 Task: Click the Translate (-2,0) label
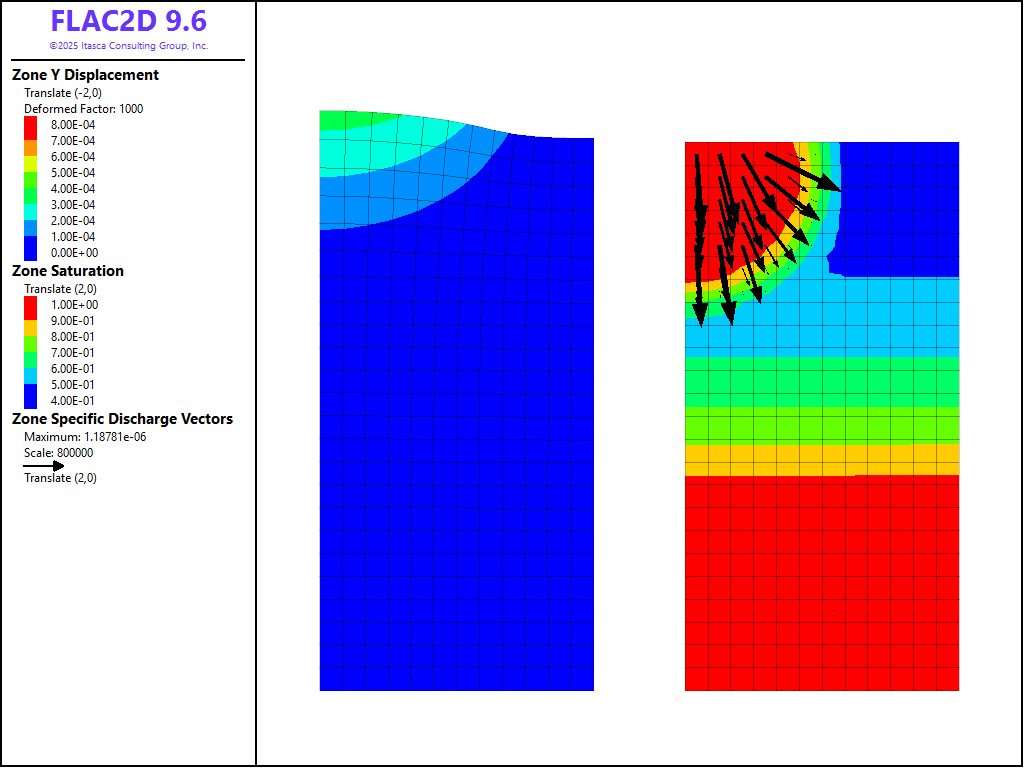pos(62,93)
